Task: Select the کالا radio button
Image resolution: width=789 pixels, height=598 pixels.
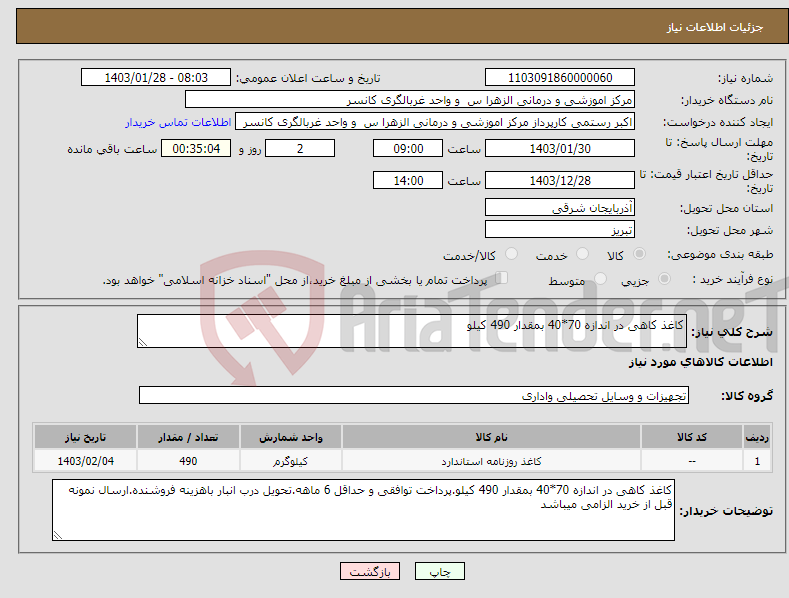Action: point(639,254)
